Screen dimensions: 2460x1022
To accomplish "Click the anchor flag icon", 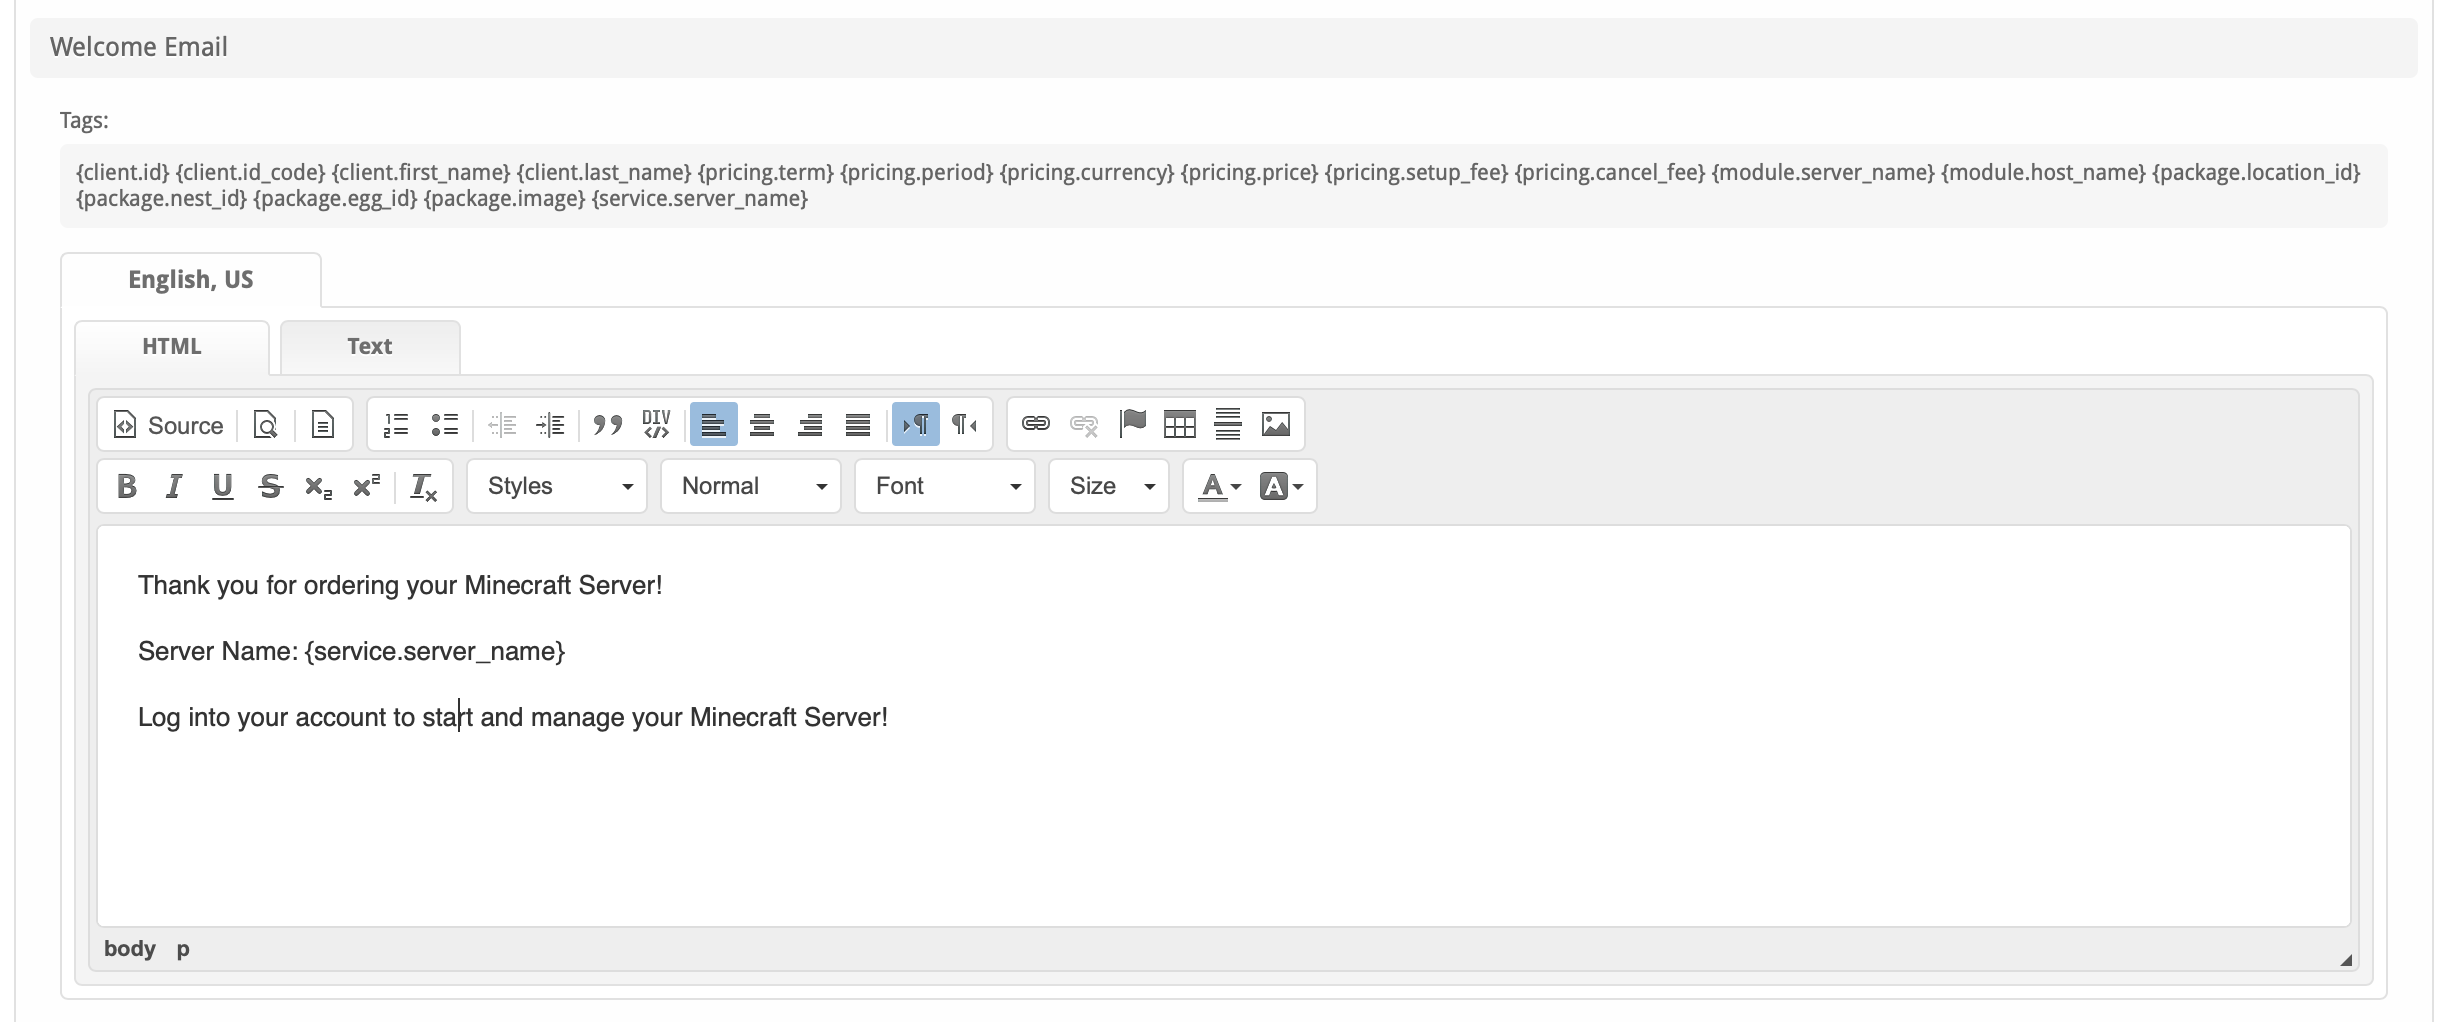I will [x=1132, y=424].
